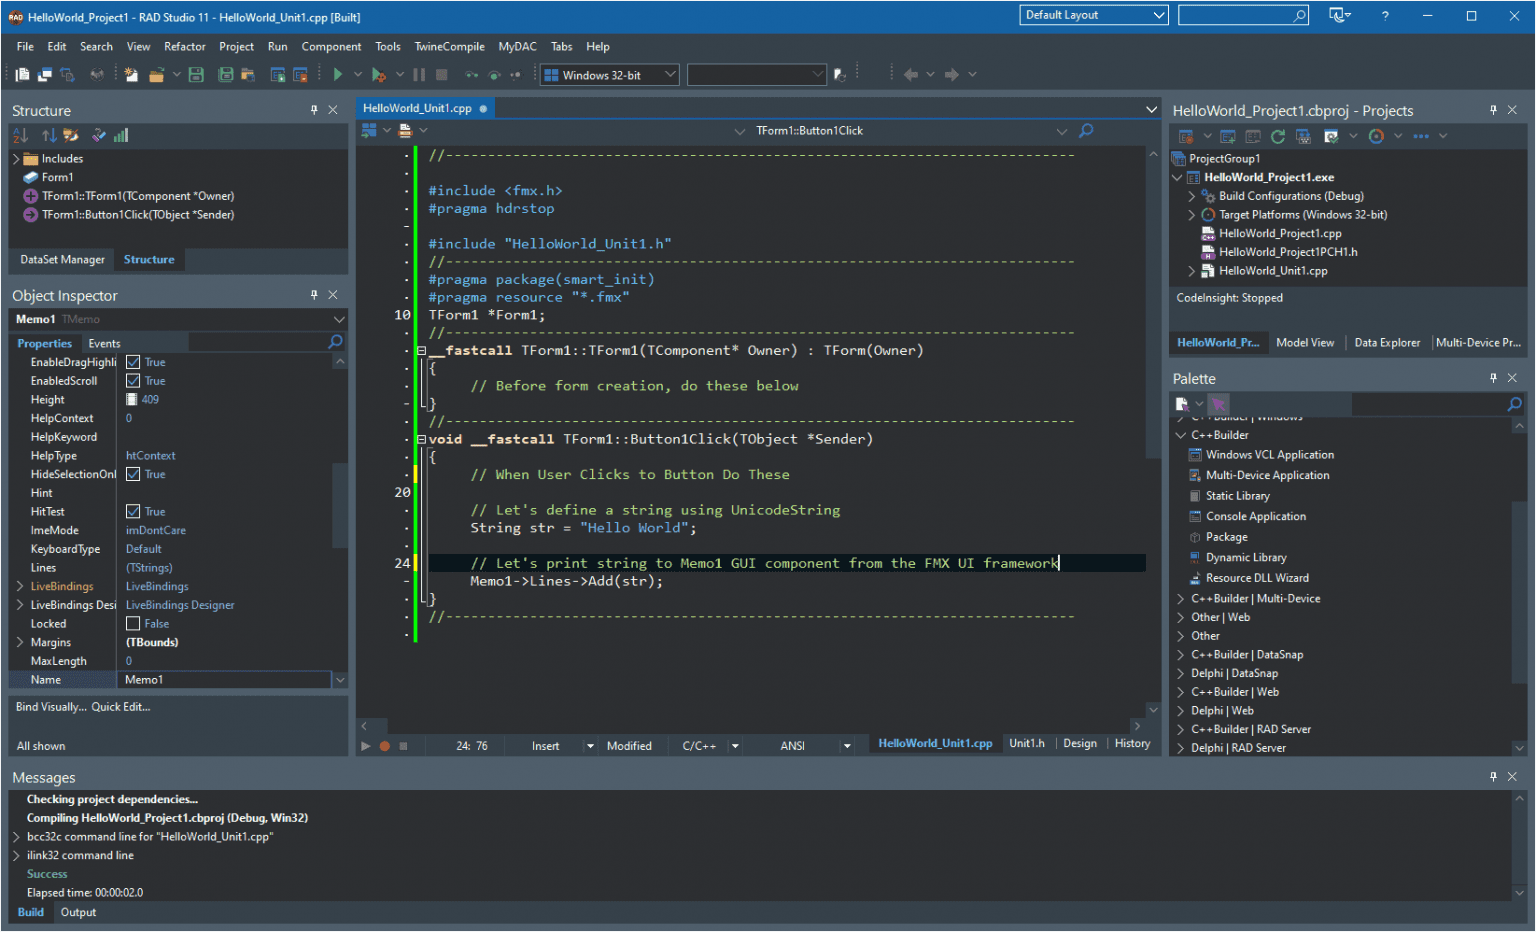
Task: Switch to the History tab
Action: click(x=1132, y=743)
